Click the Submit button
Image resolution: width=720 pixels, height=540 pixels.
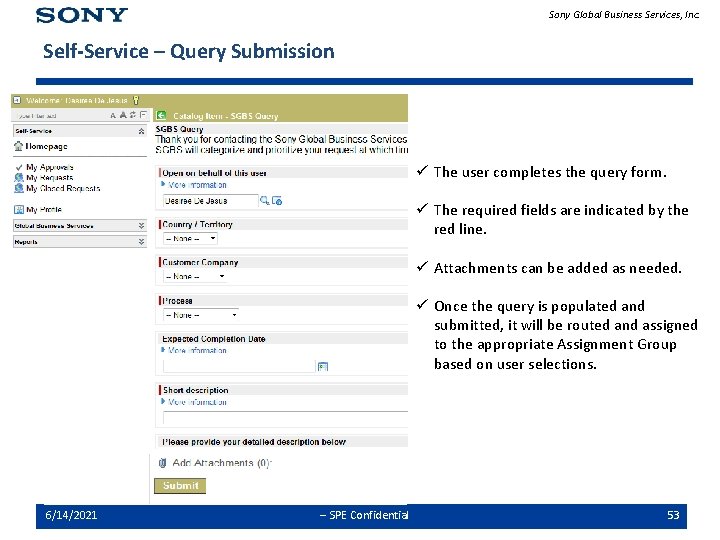point(180,486)
